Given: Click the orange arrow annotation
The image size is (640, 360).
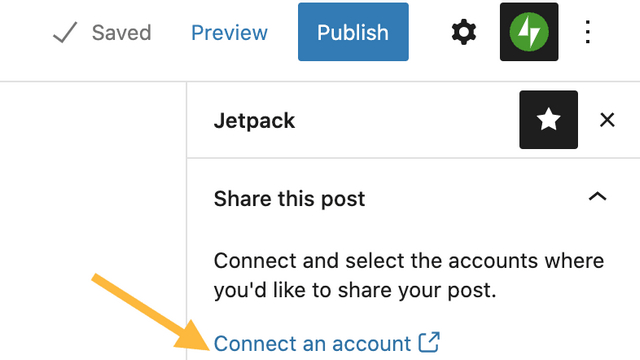Looking at the screenshot, I should (x=150, y=312).
